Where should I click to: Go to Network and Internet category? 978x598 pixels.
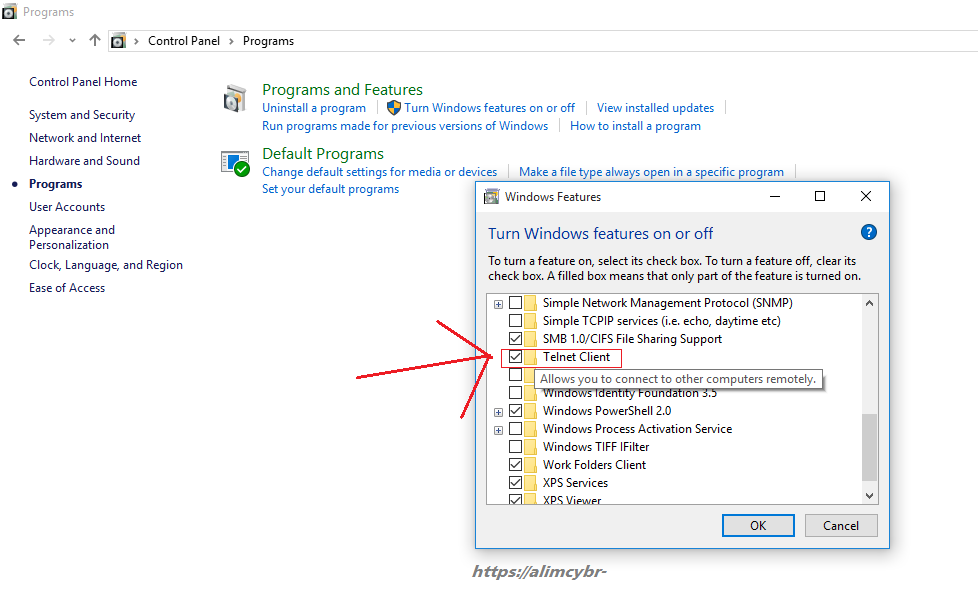pos(85,138)
